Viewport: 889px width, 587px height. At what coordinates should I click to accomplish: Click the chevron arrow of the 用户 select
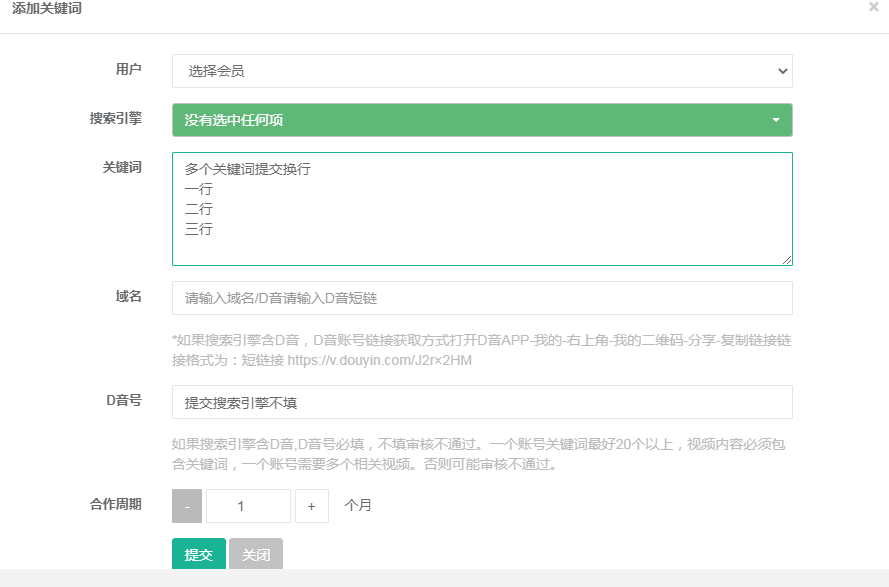click(782, 71)
